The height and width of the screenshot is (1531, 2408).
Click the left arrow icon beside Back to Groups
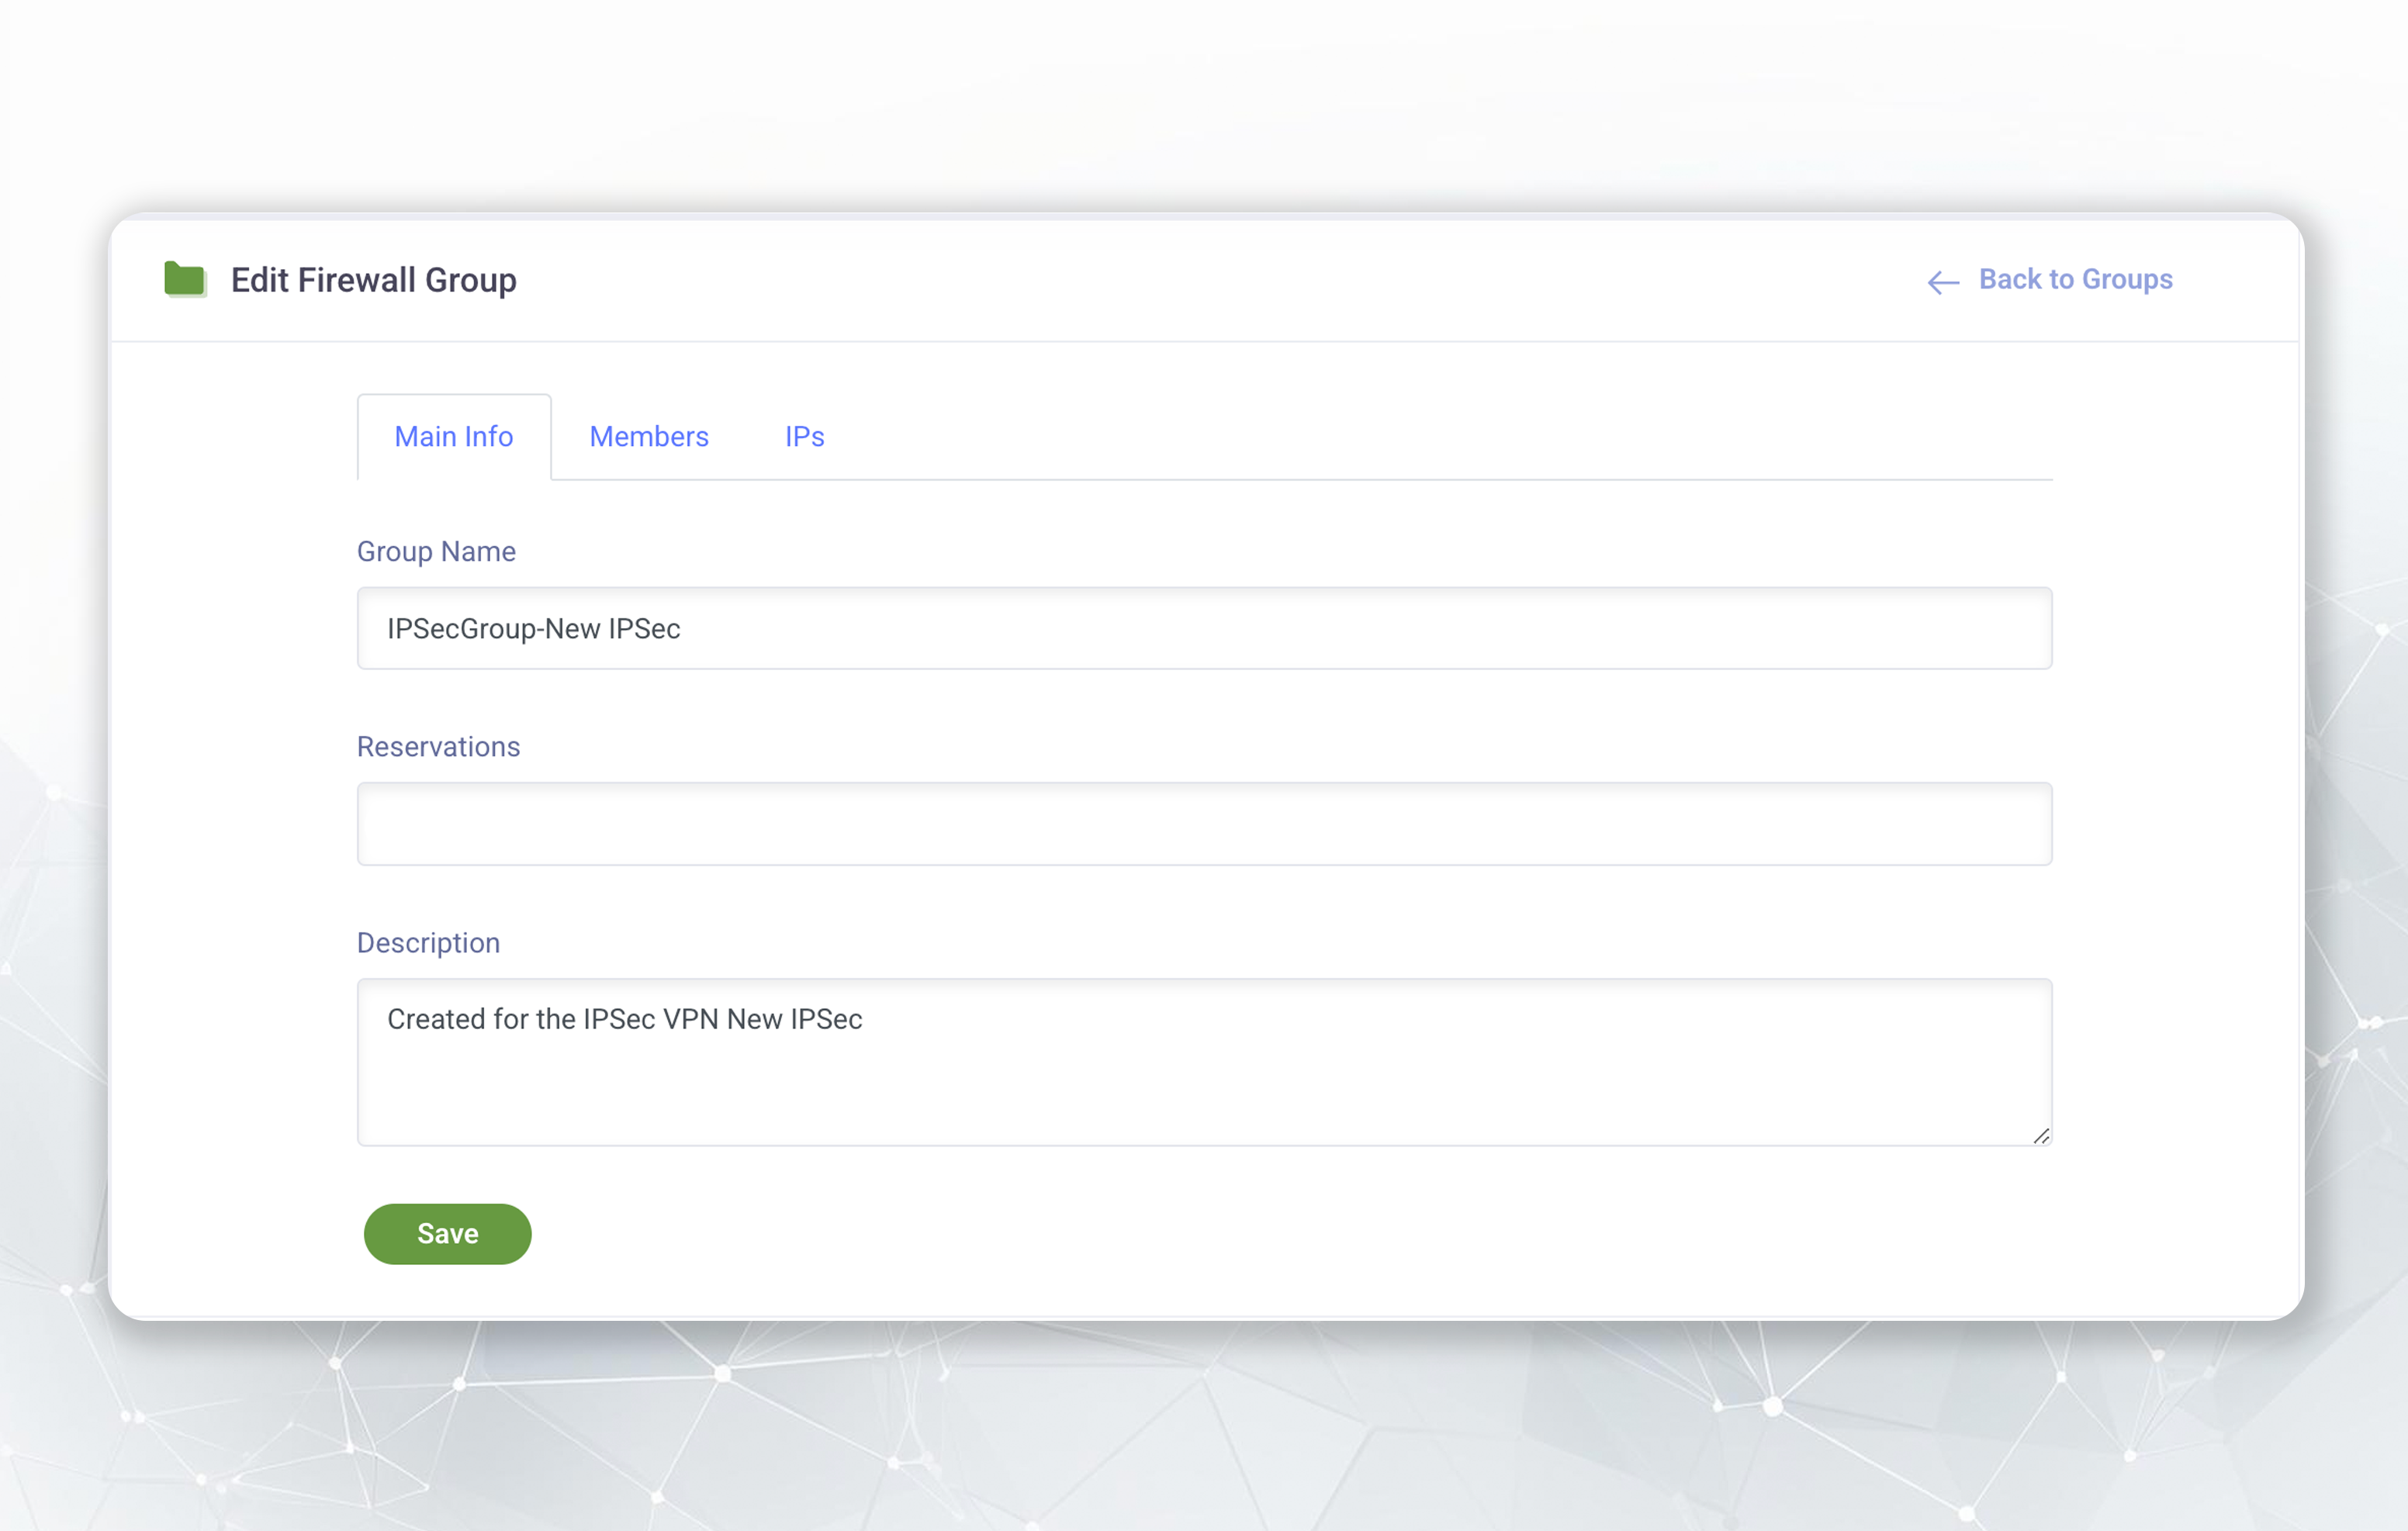pyautogui.click(x=1942, y=282)
